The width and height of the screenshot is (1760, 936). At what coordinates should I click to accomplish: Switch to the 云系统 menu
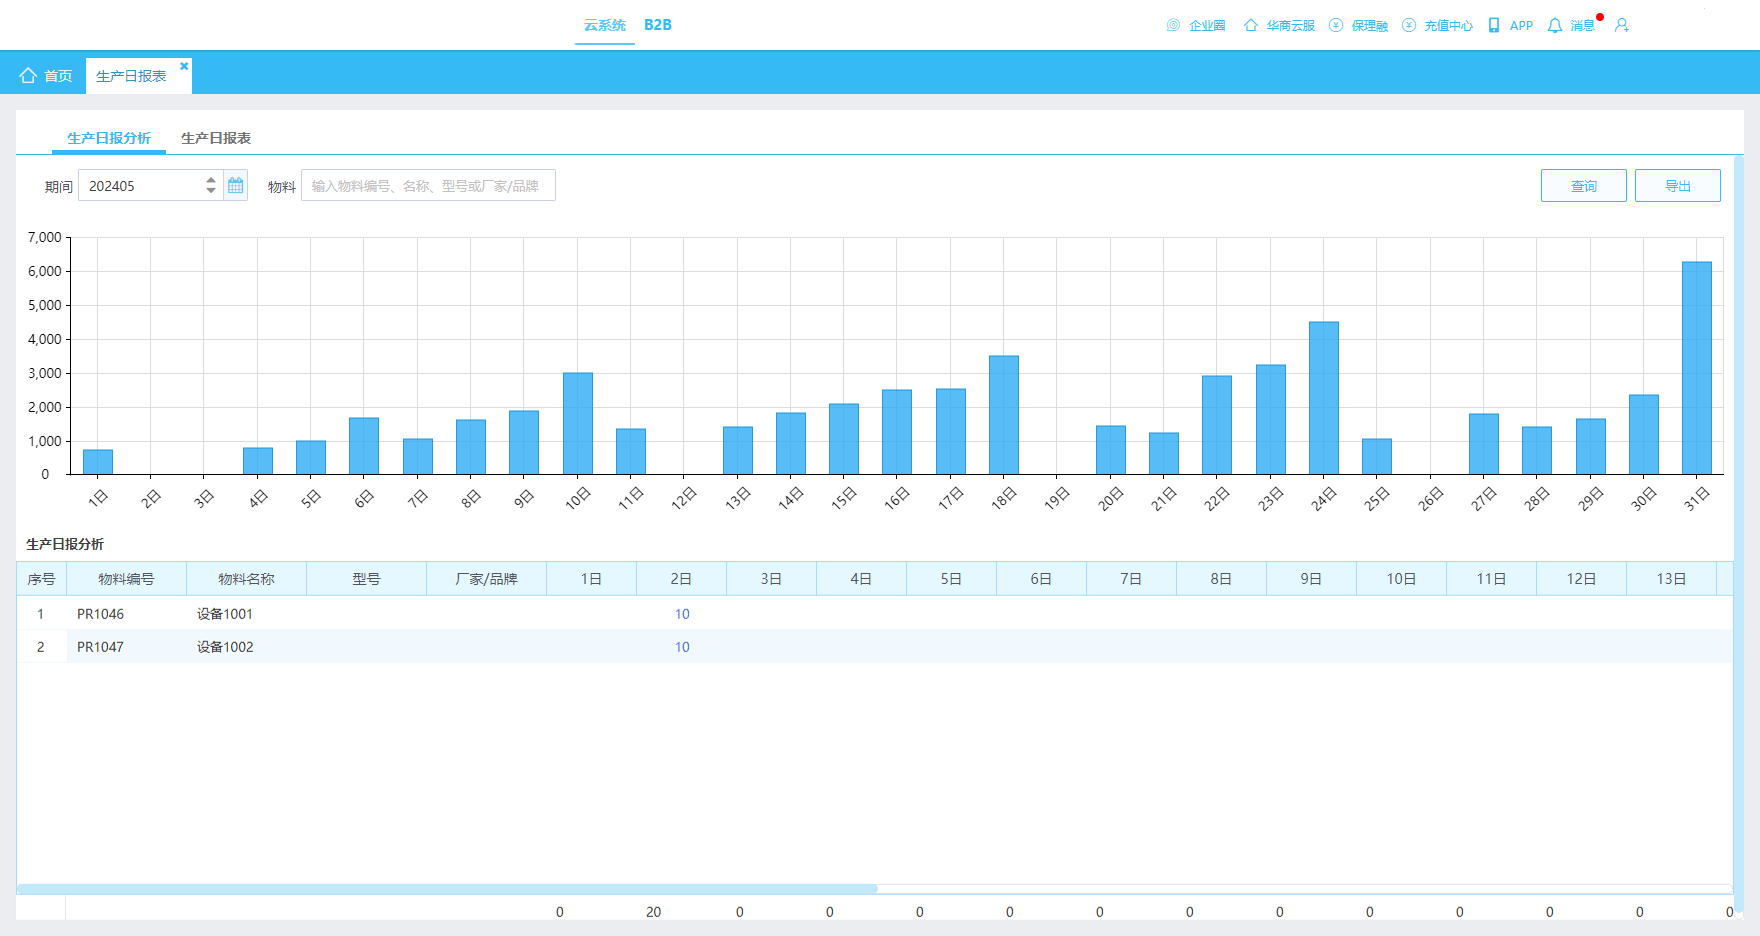pos(605,25)
